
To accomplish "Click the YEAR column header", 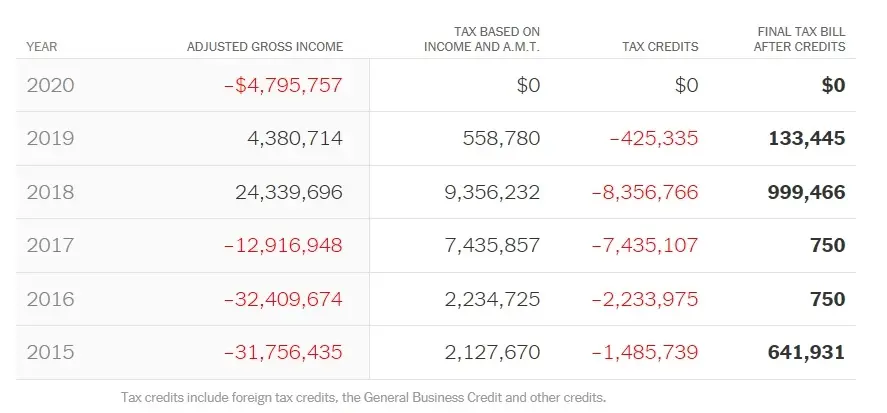I will pyautogui.click(x=41, y=46).
